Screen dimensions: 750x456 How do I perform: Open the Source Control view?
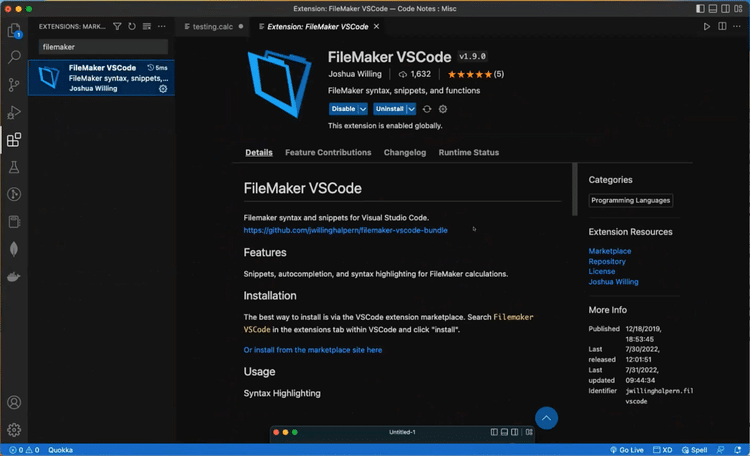pos(14,85)
